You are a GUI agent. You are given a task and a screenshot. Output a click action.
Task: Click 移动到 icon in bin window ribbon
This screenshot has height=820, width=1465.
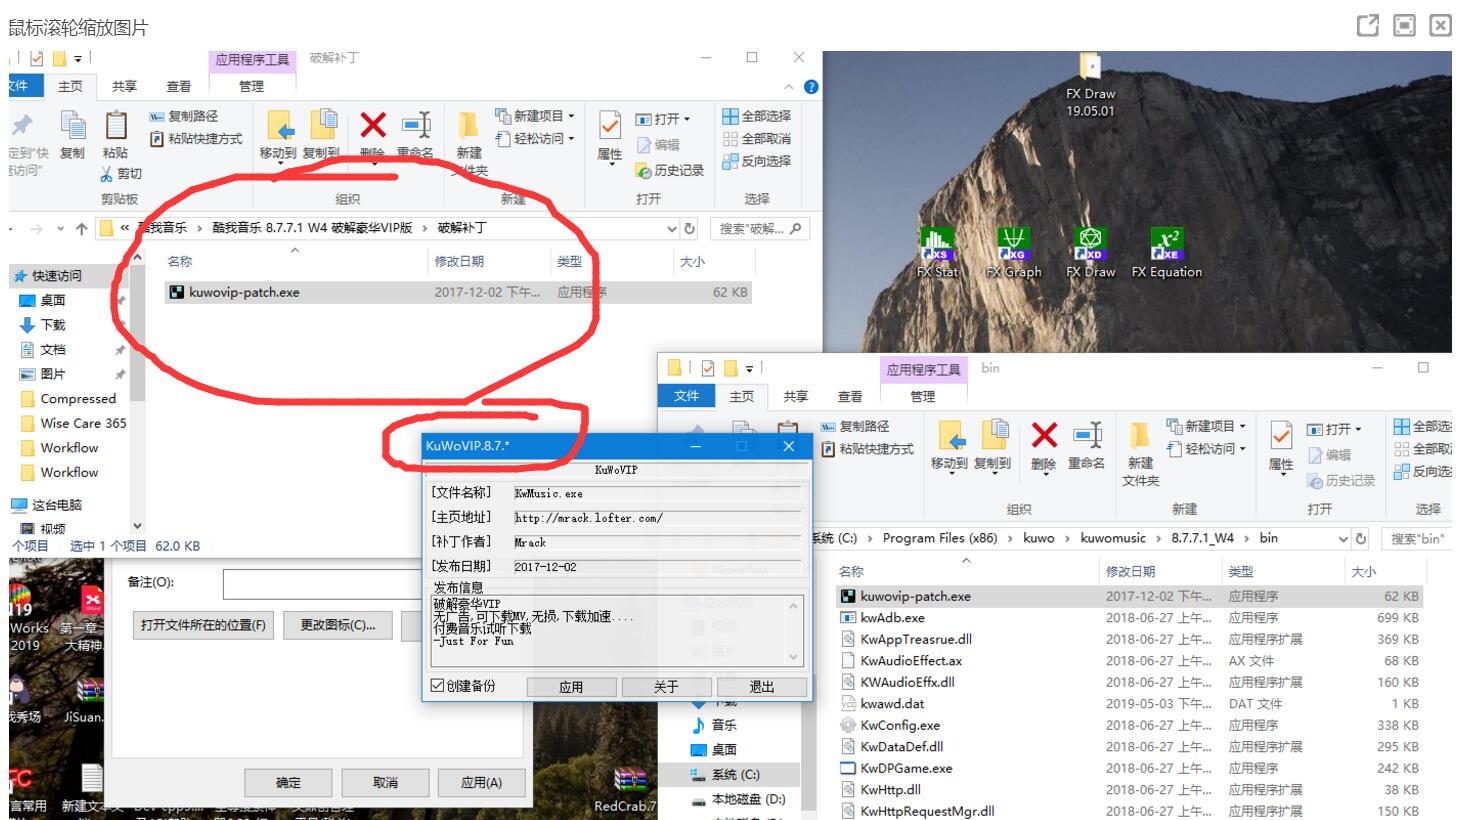(950, 435)
